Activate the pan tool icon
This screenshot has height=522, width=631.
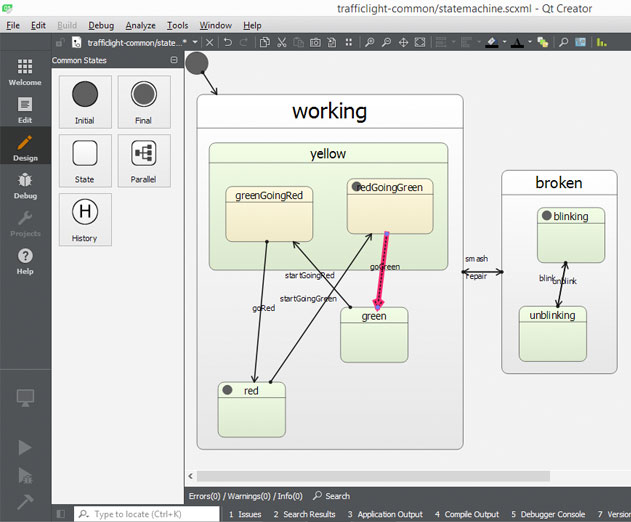tap(403, 42)
